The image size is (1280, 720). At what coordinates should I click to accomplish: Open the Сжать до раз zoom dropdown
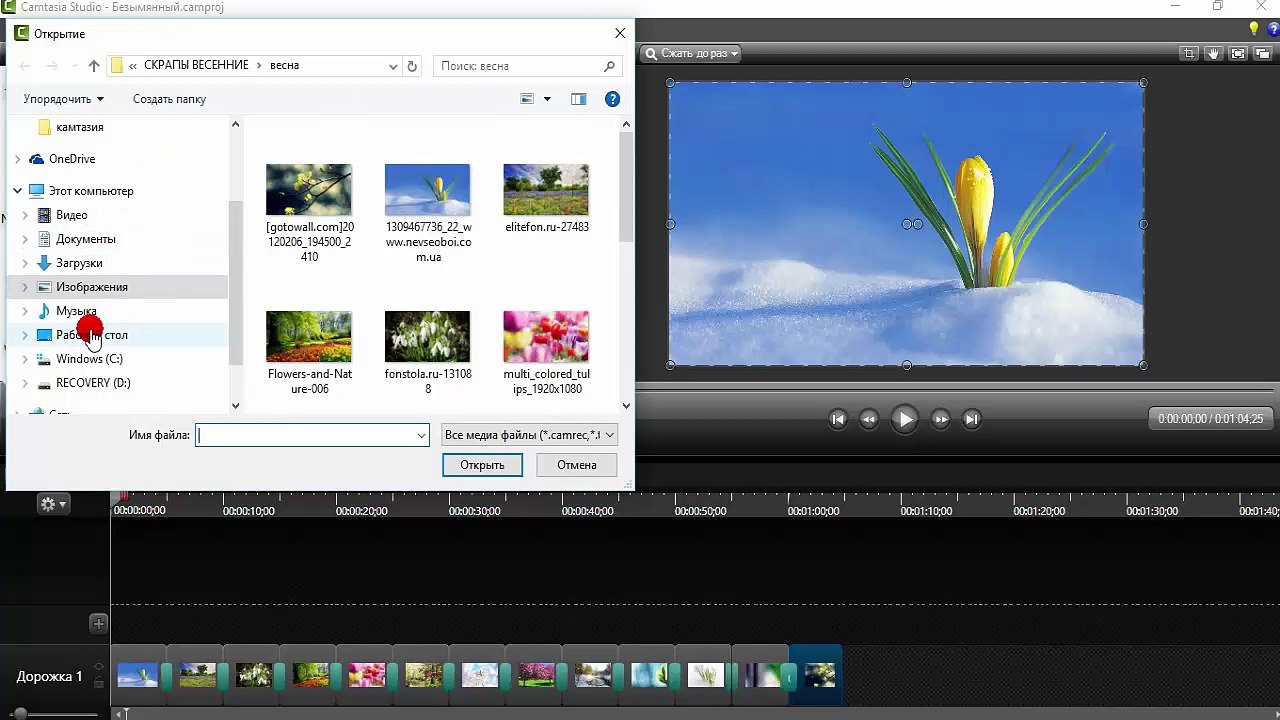coord(691,54)
